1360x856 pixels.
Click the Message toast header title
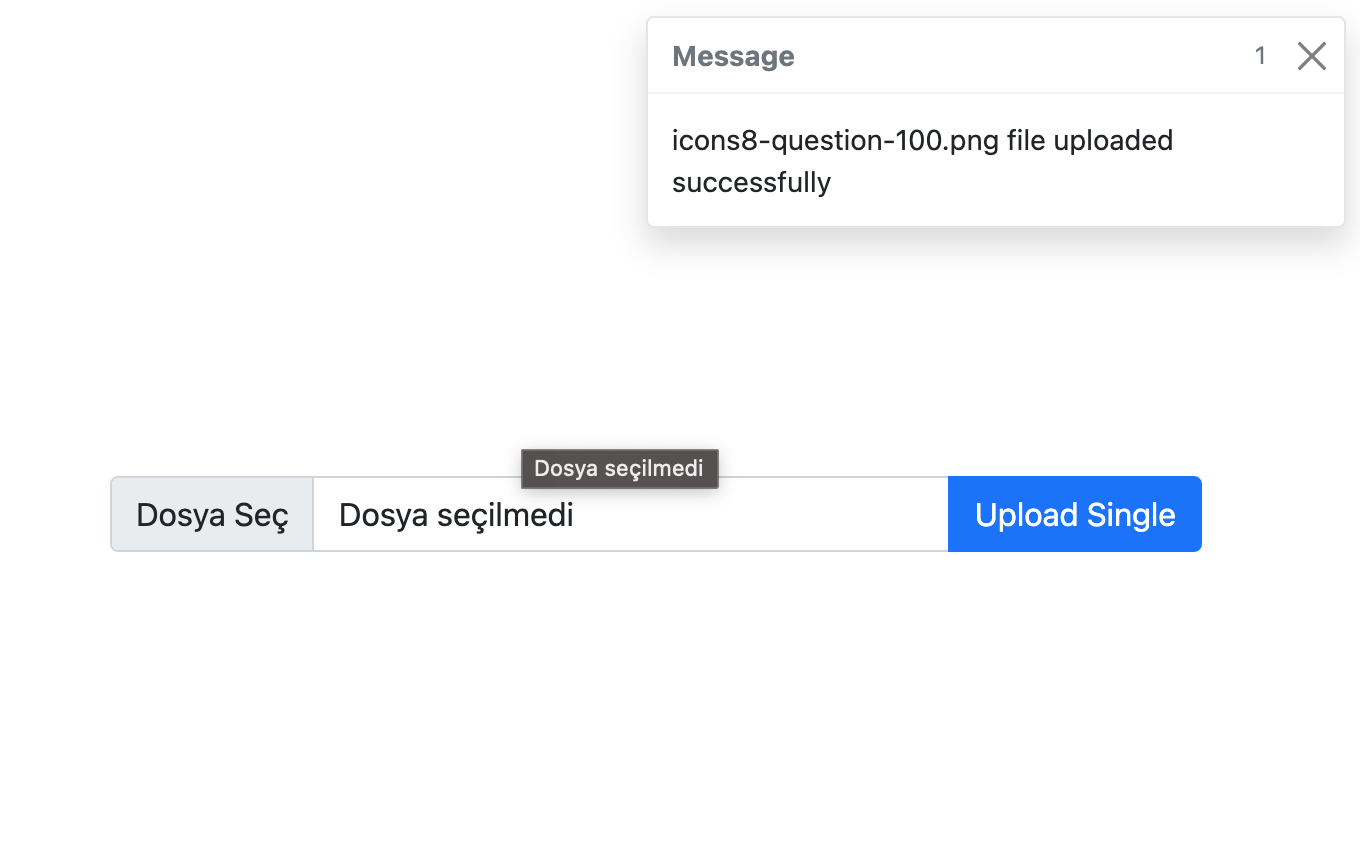click(733, 56)
